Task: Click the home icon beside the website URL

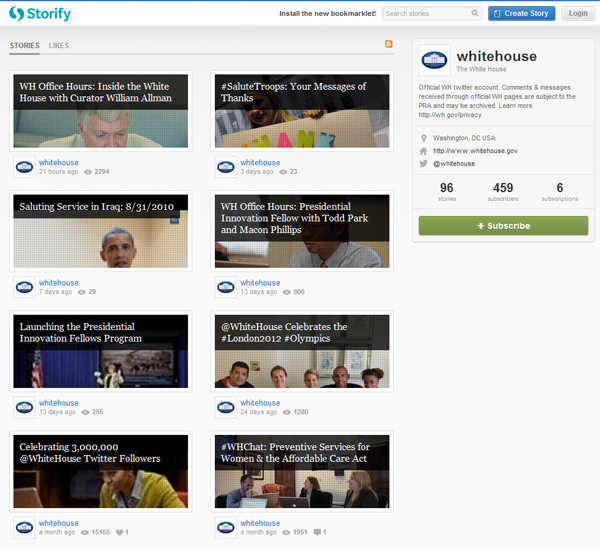Action: [424, 150]
